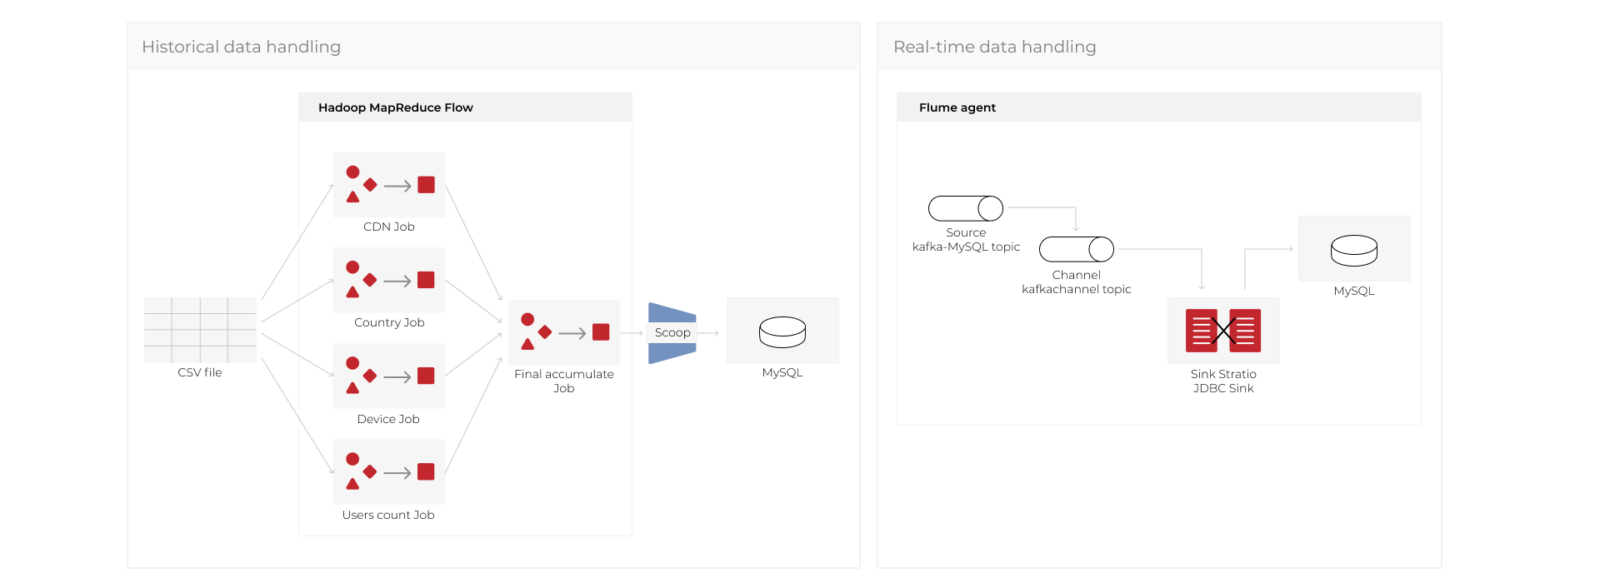1600x588 pixels.
Task: Select the CDN Job MapReduce icon
Action: point(389,185)
